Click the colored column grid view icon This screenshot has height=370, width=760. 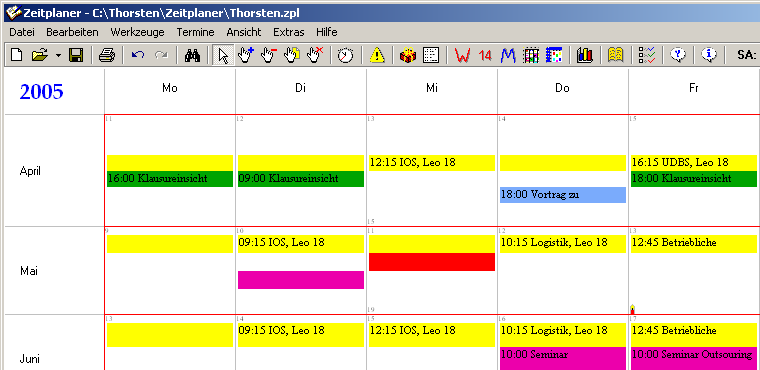[531, 55]
